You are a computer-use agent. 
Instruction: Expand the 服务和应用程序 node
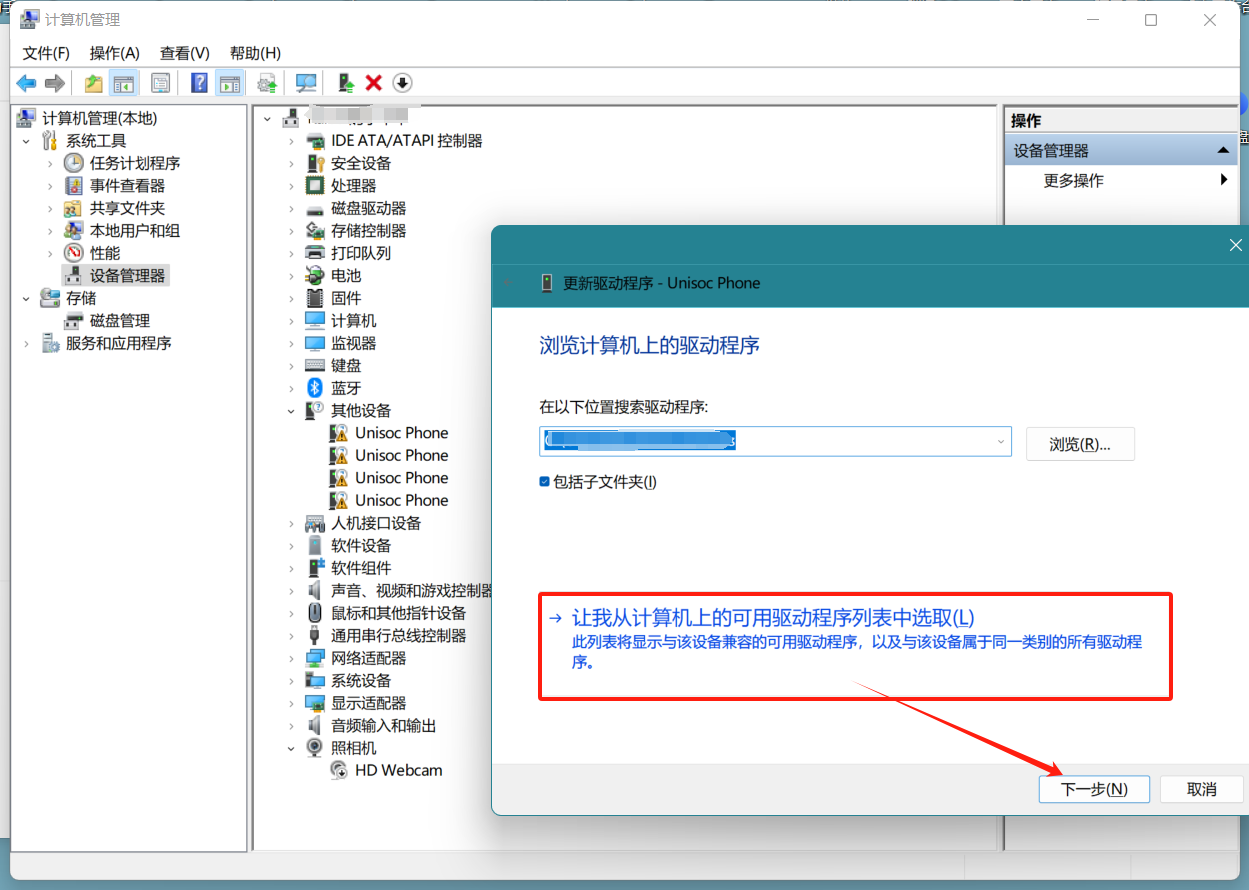(x=27, y=343)
